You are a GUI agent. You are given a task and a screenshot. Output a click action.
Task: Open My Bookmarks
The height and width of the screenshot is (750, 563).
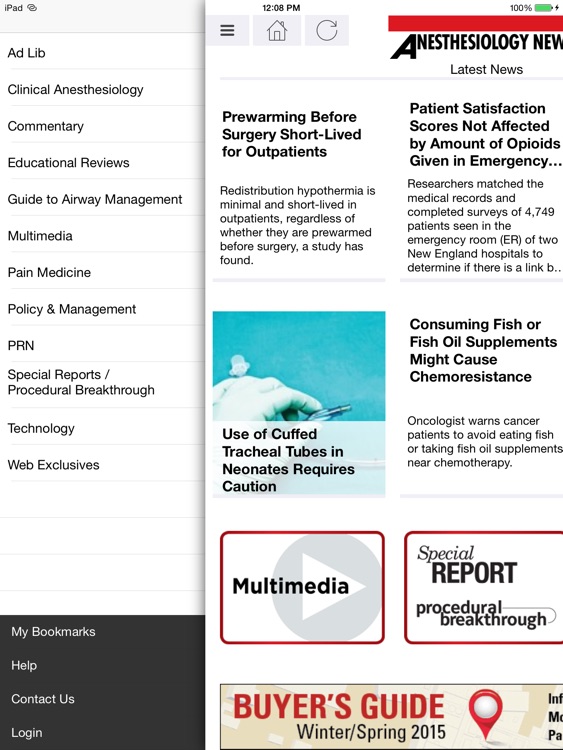pyautogui.click(x=53, y=632)
